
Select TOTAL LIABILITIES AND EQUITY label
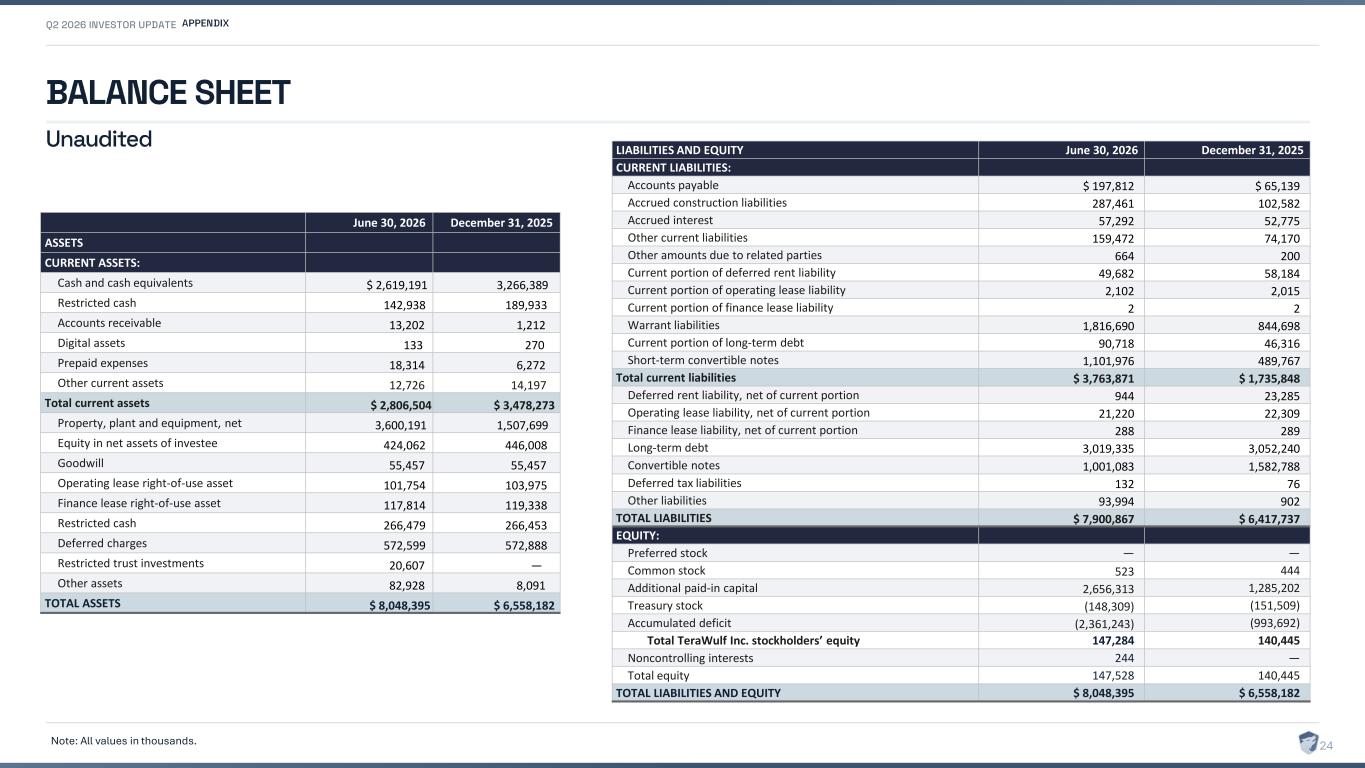[x=698, y=693]
